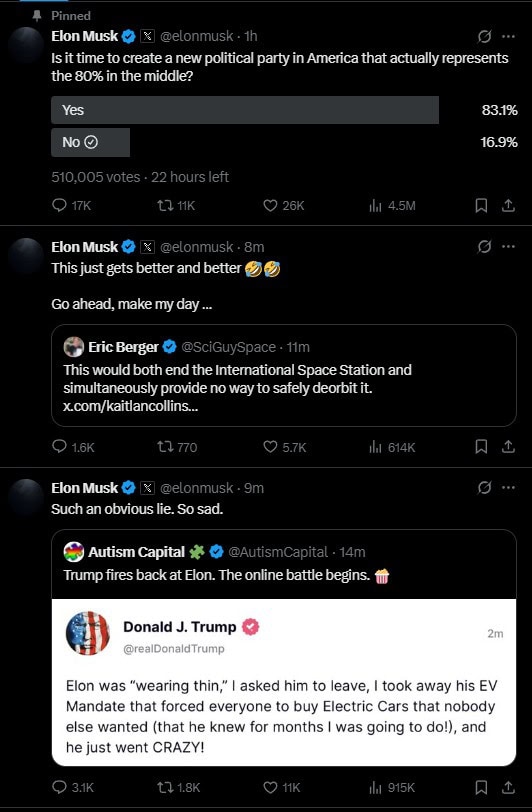Open Autism Capital quoted post header
The height and width of the screenshot is (812, 532).
(214, 552)
